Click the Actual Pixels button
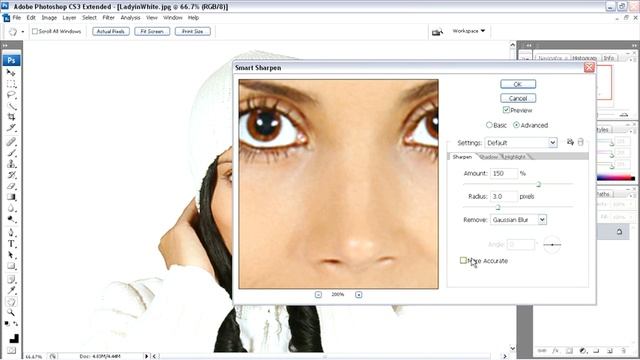The height and width of the screenshot is (360, 640). (111, 31)
